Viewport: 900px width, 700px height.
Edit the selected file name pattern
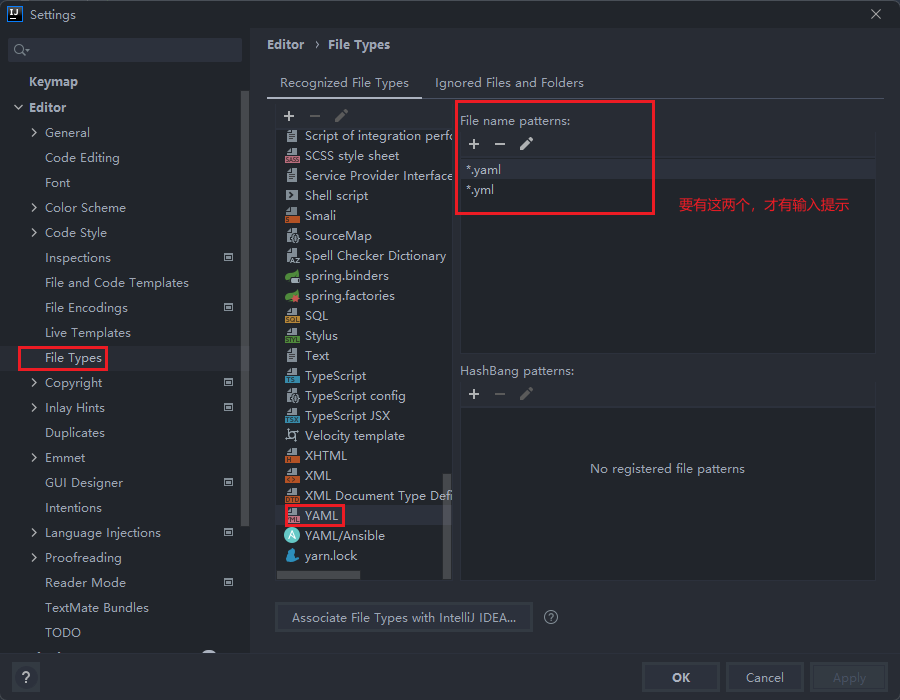(x=526, y=144)
